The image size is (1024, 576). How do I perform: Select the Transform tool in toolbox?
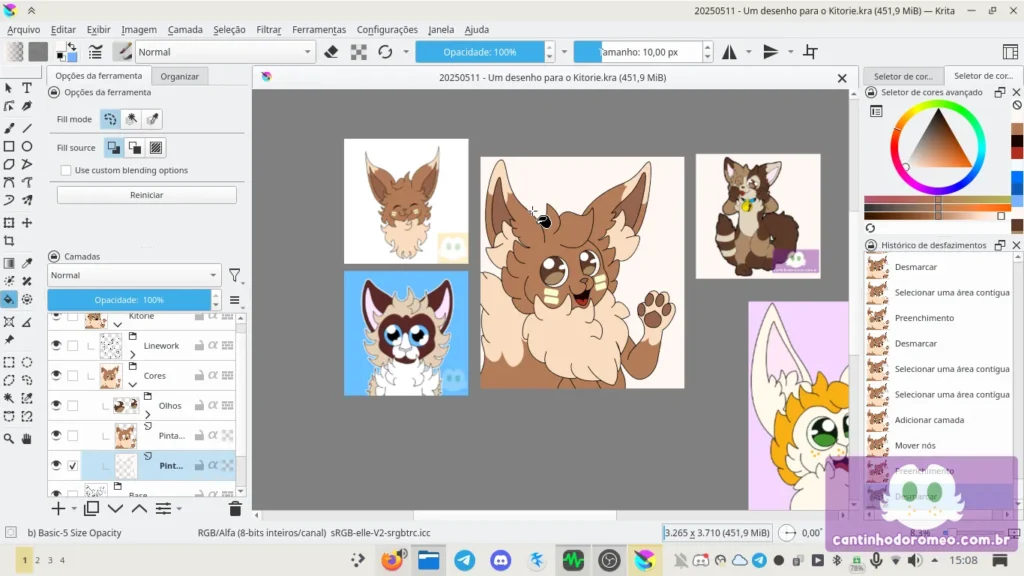(9, 223)
